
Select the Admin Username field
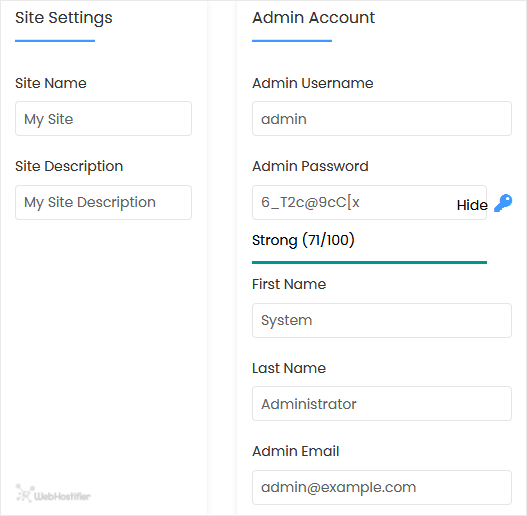click(382, 119)
